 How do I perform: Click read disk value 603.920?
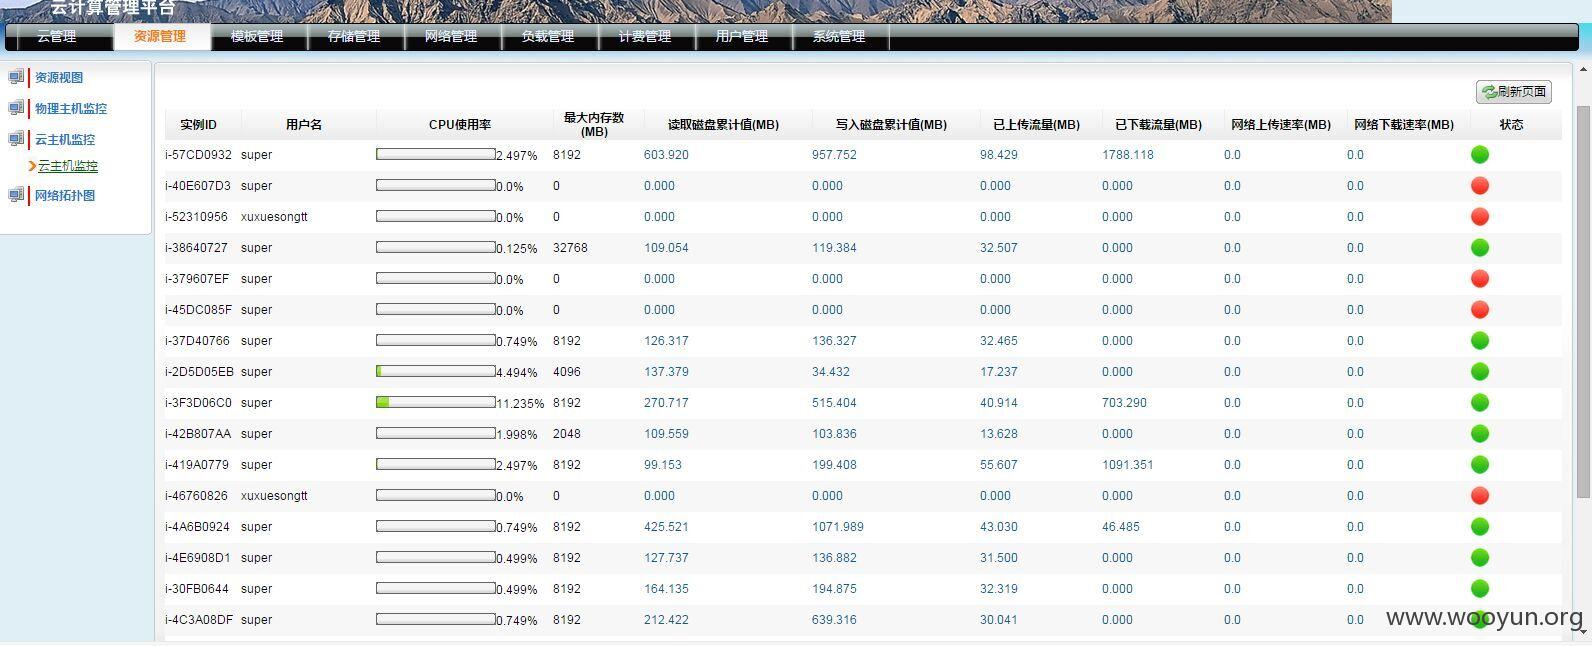tap(666, 155)
